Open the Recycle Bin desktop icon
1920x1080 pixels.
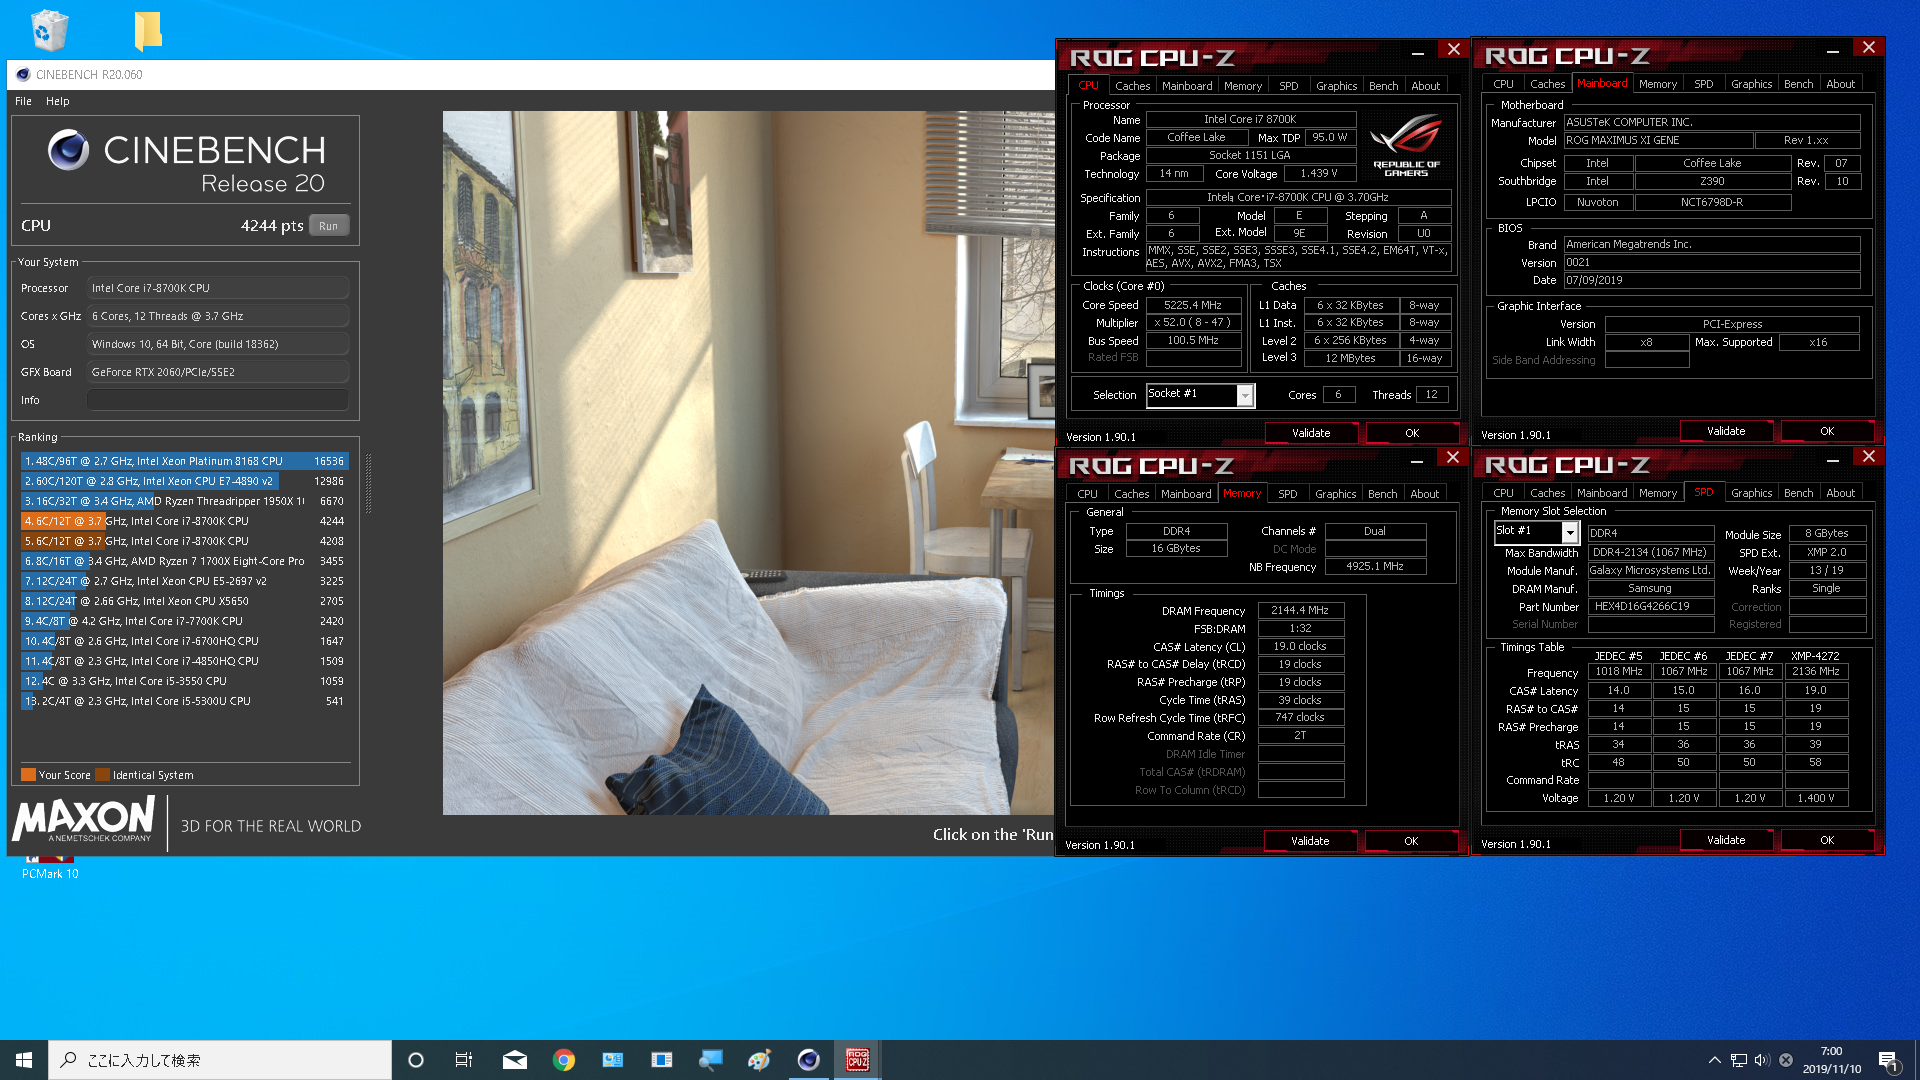click(49, 30)
